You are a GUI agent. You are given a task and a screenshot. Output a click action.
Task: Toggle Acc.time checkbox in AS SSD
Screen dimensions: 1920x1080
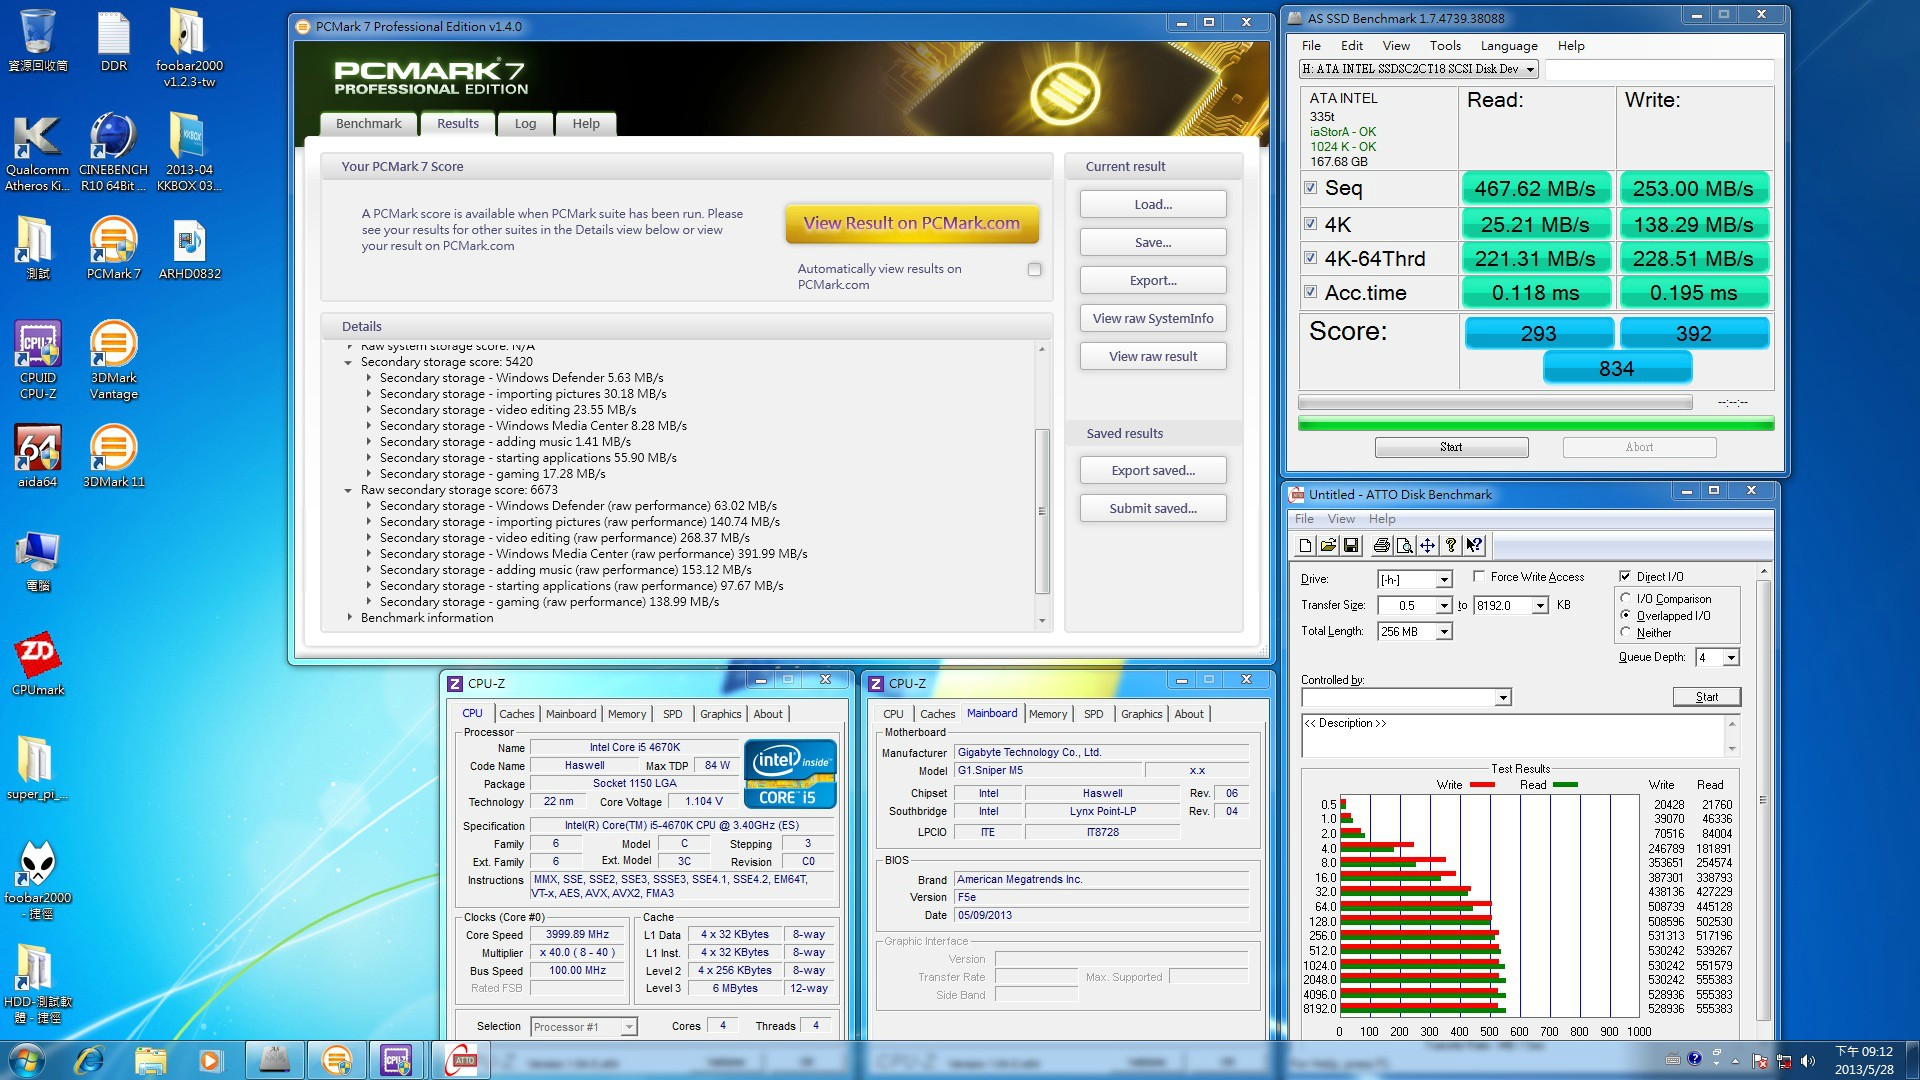point(1310,292)
